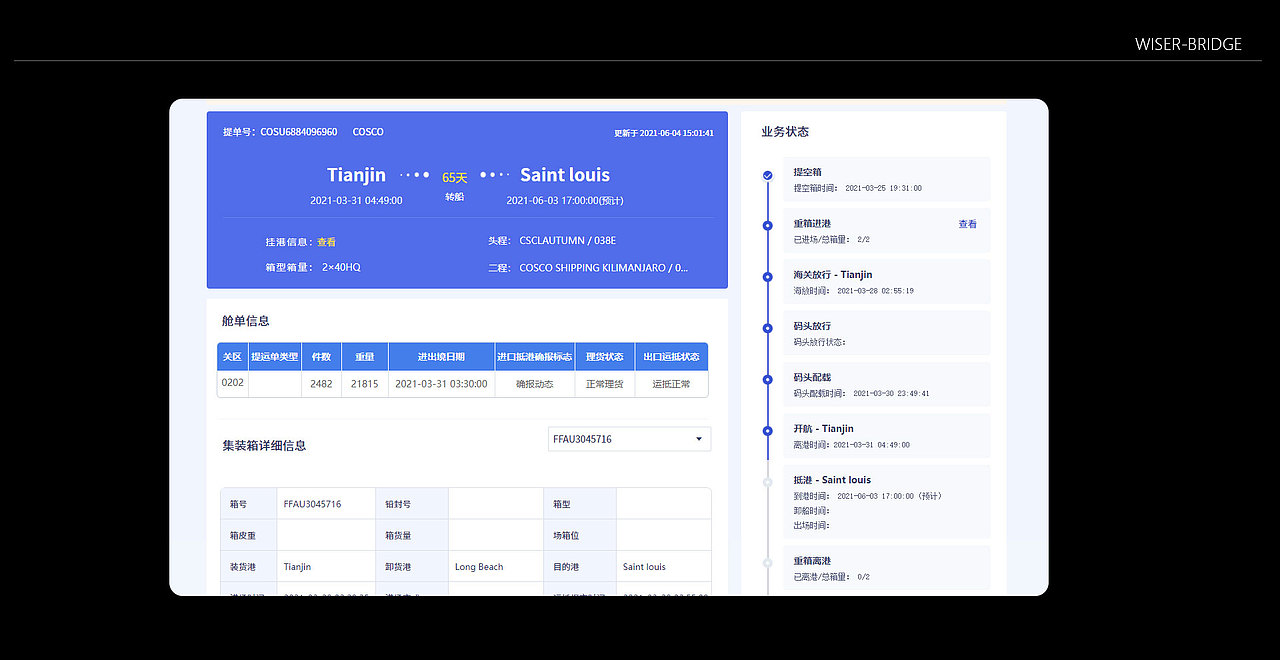Click the 提运单类型 column header
Screen dimensions: 1280x660
click(274, 357)
